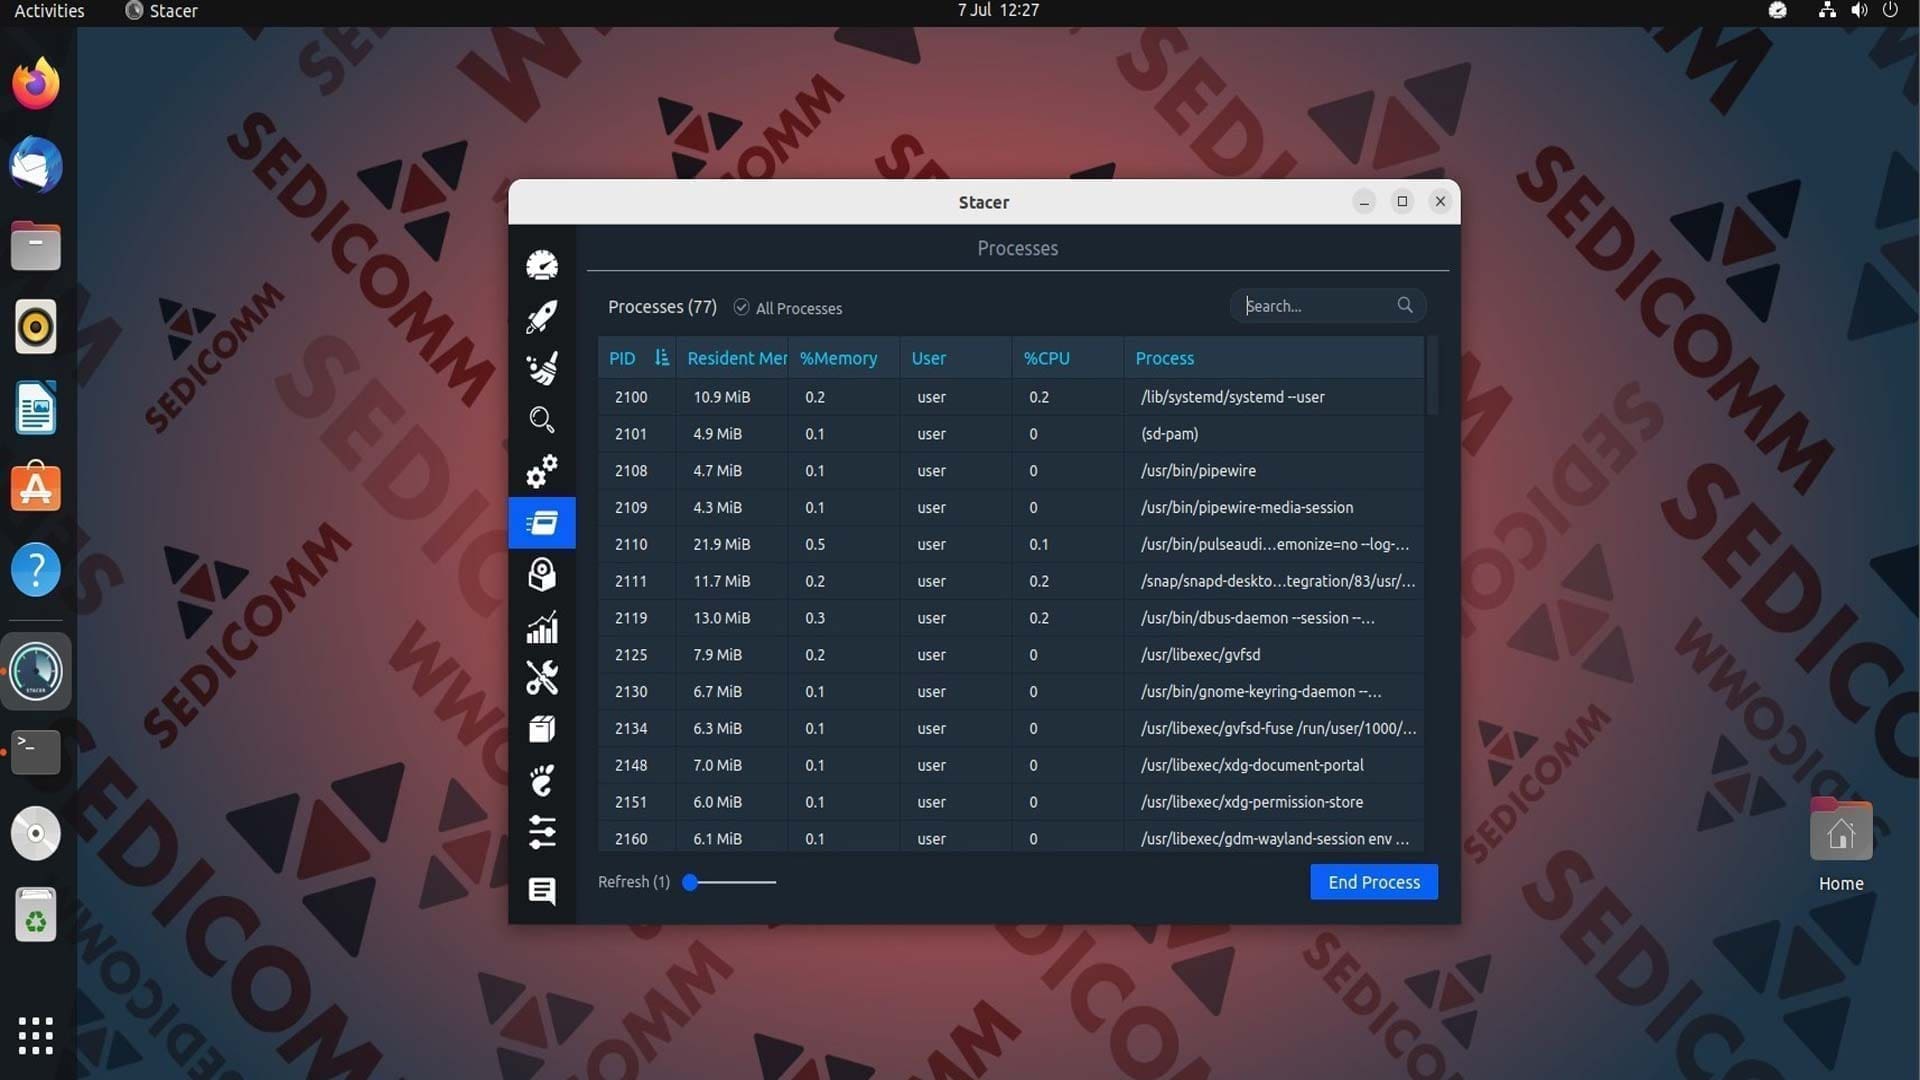Select gnome-keyring-daemon process row

tap(1011, 692)
